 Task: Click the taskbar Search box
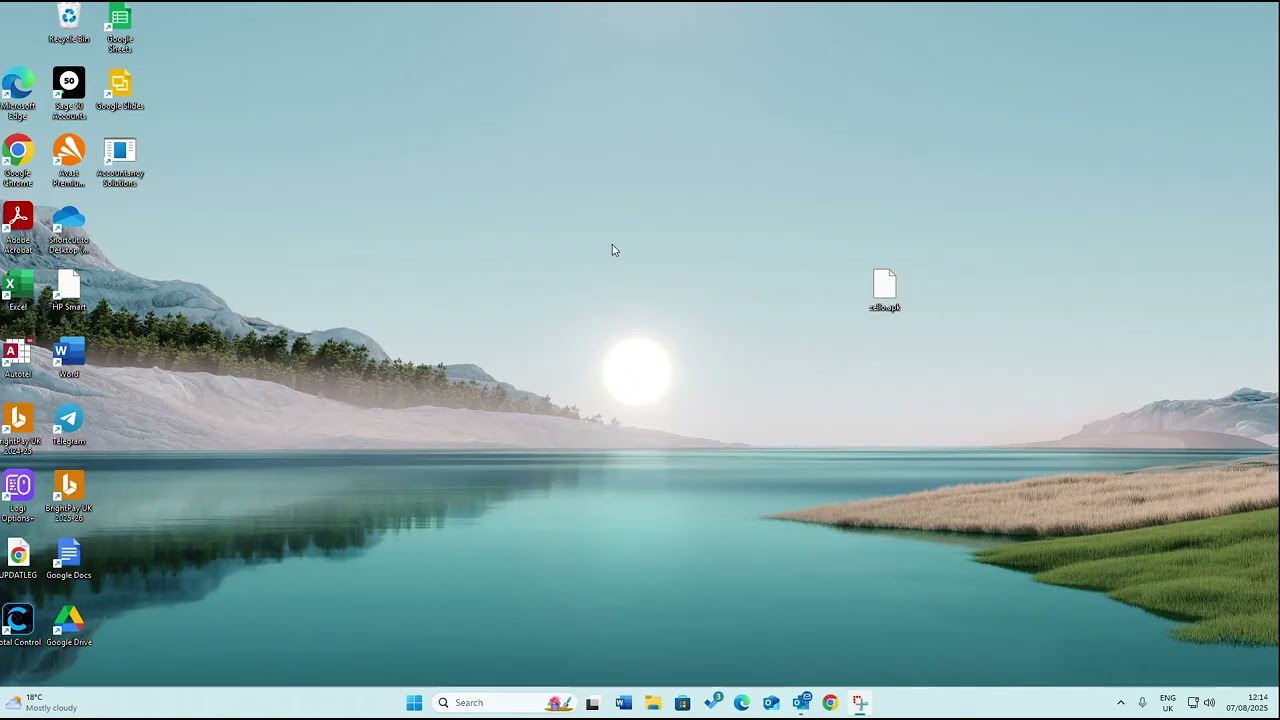click(504, 703)
